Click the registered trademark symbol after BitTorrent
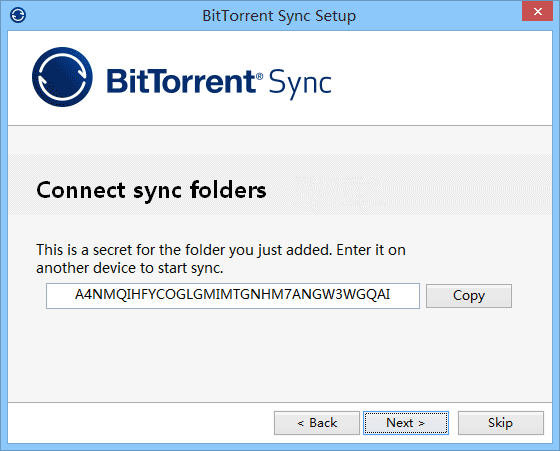 260,76
